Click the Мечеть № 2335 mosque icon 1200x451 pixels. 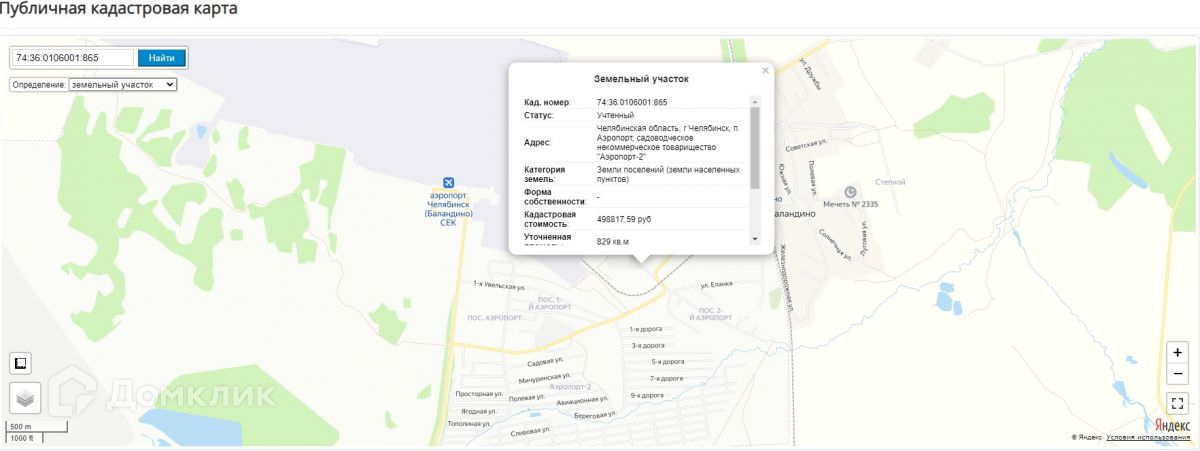coord(851,191)
